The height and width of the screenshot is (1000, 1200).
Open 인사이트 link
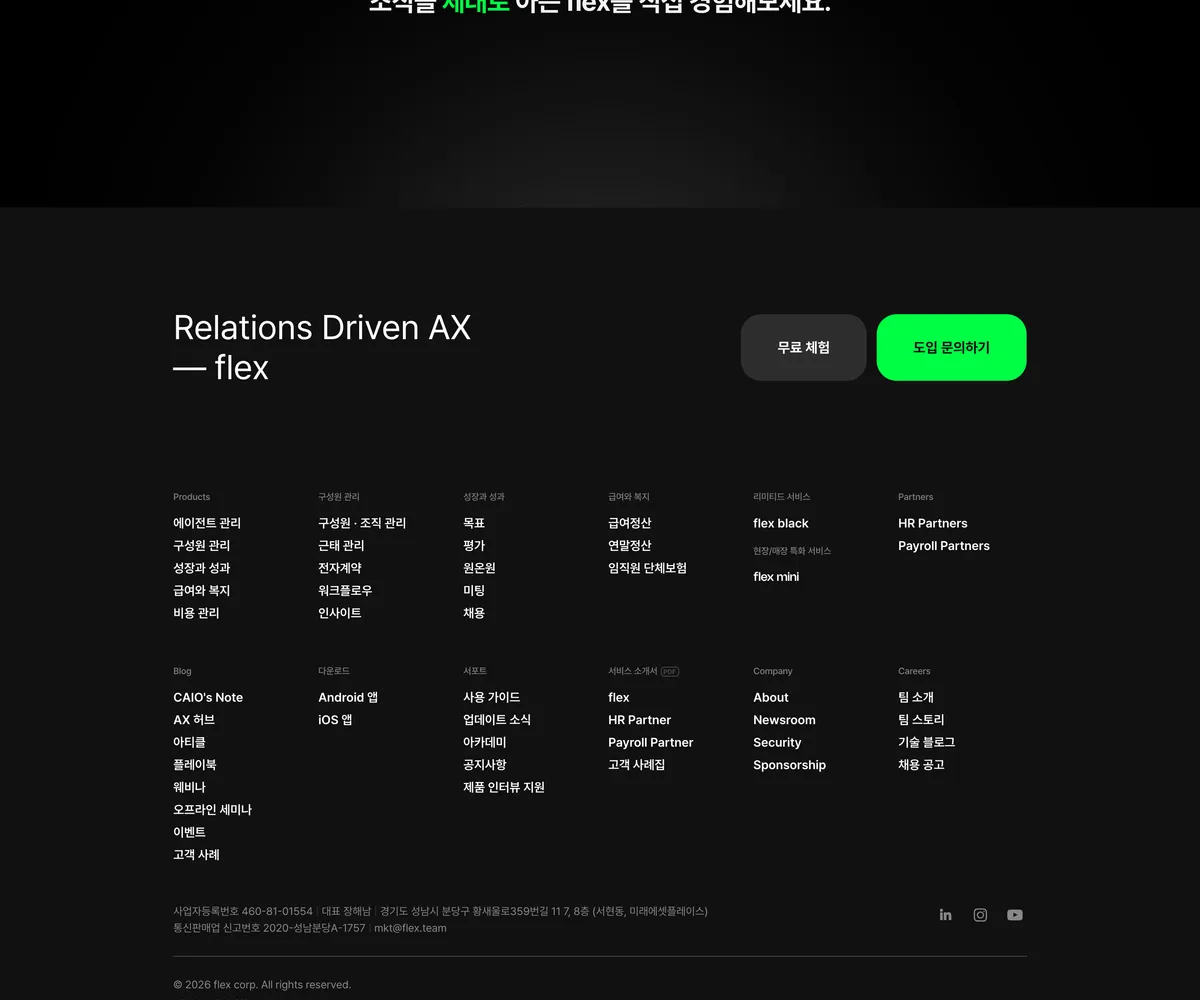click(340, 613)
